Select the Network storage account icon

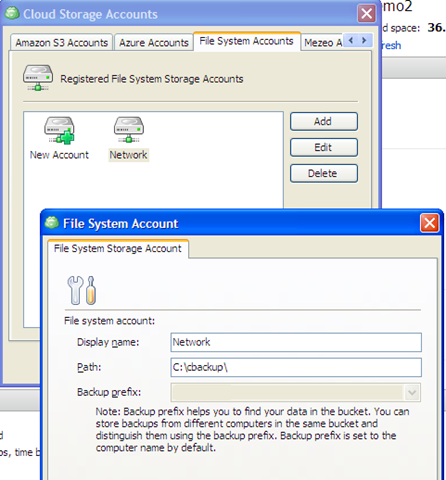click(x=129, y=130)
